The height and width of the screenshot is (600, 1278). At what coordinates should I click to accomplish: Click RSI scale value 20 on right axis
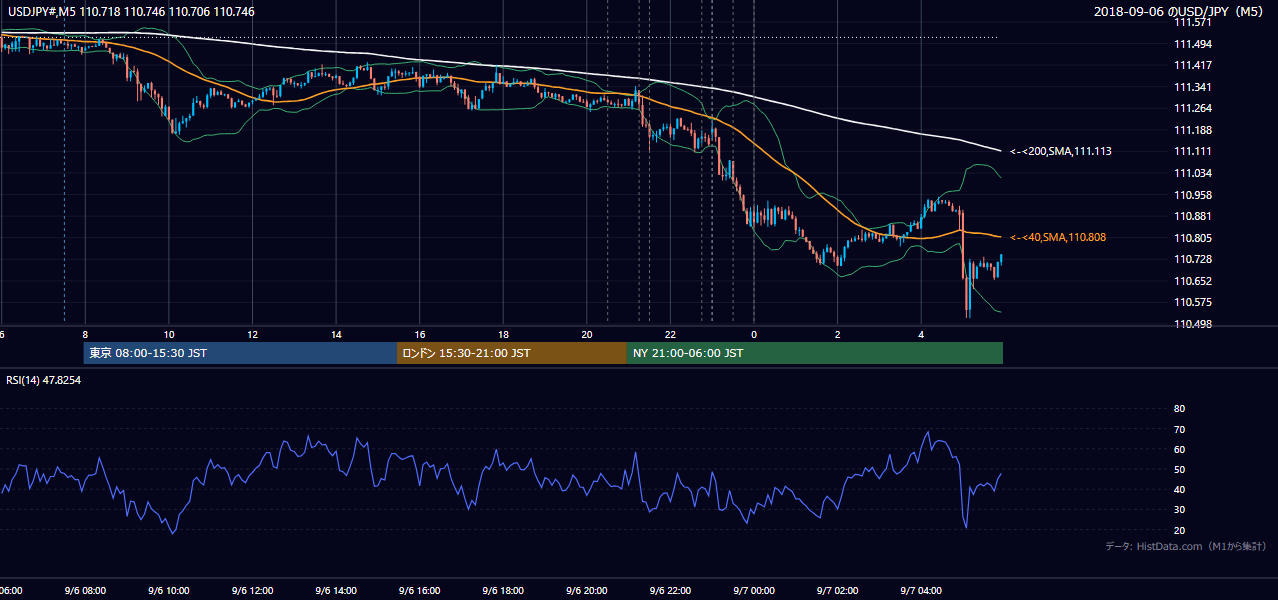(1179, 530)
